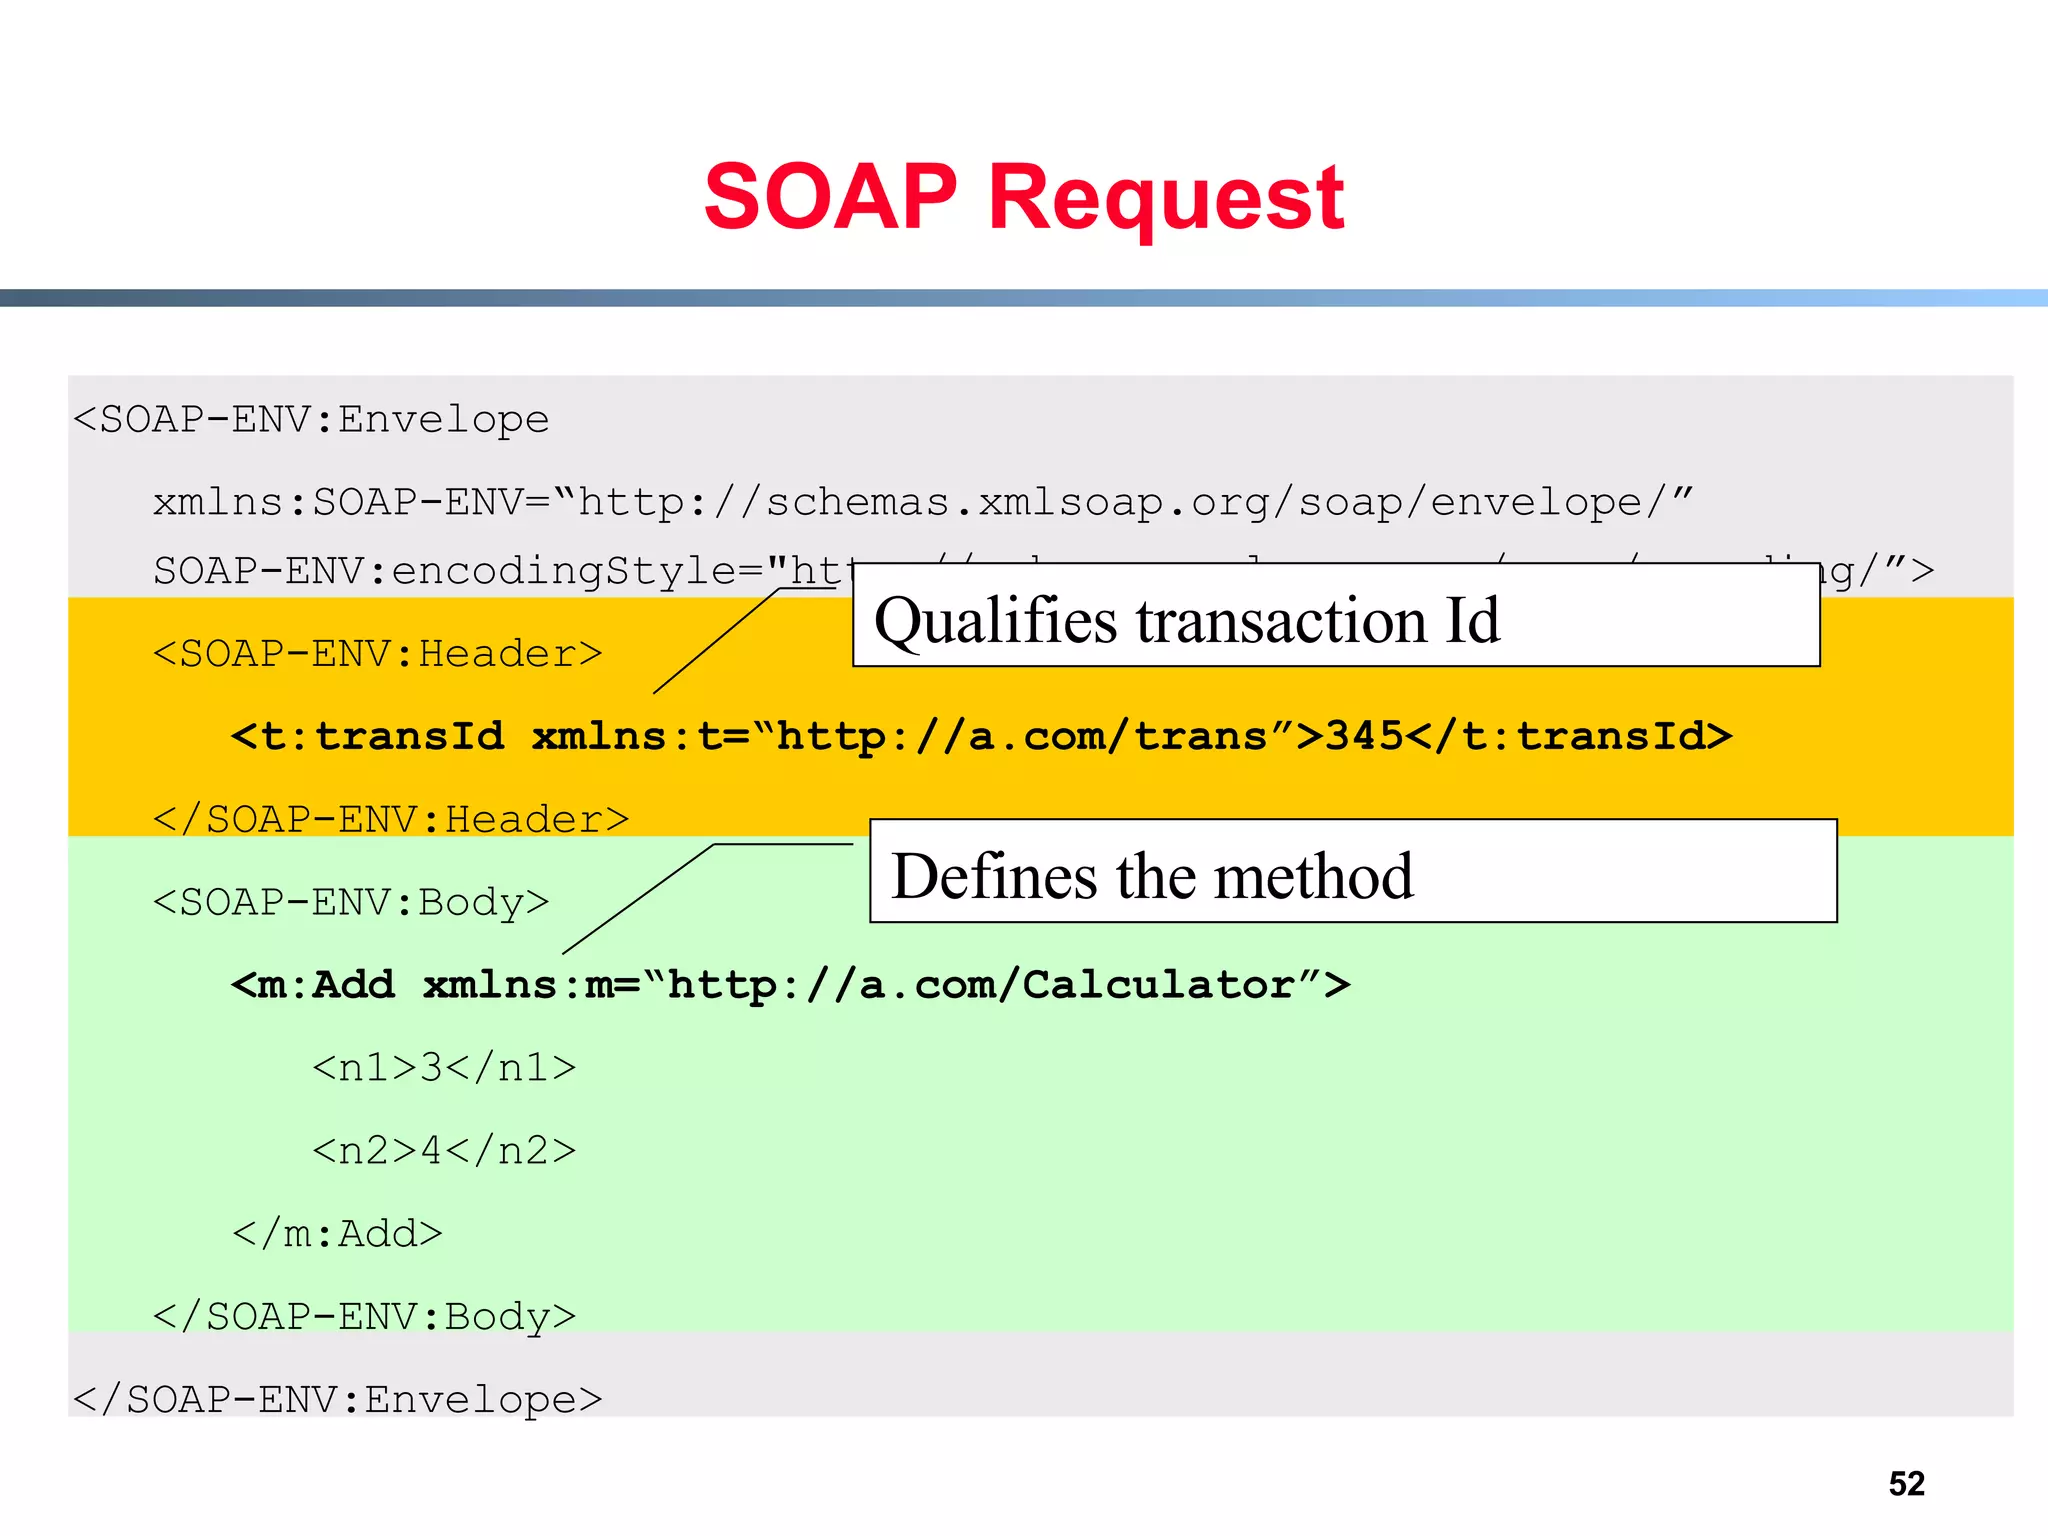Click the bold t:transId element line
Image resolution: width=2048 pixels, height=1536 pixels.
pos(980,737)
